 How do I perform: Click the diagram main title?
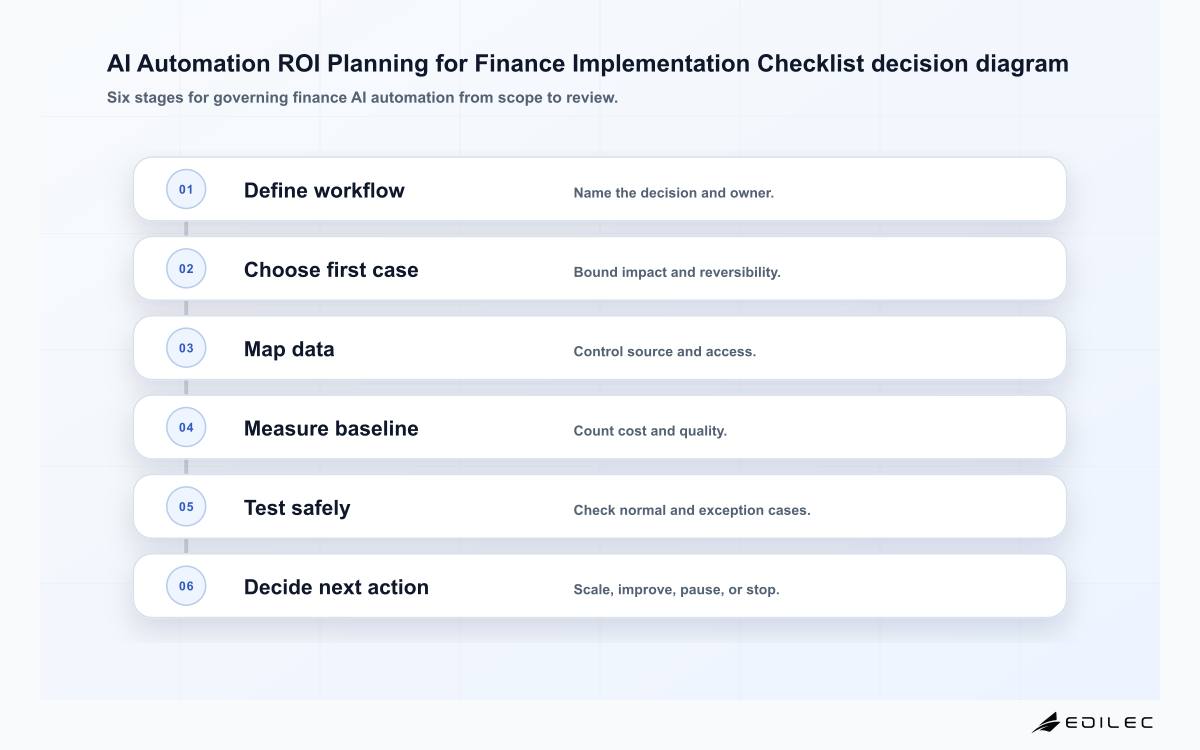[x=588, y=63]
